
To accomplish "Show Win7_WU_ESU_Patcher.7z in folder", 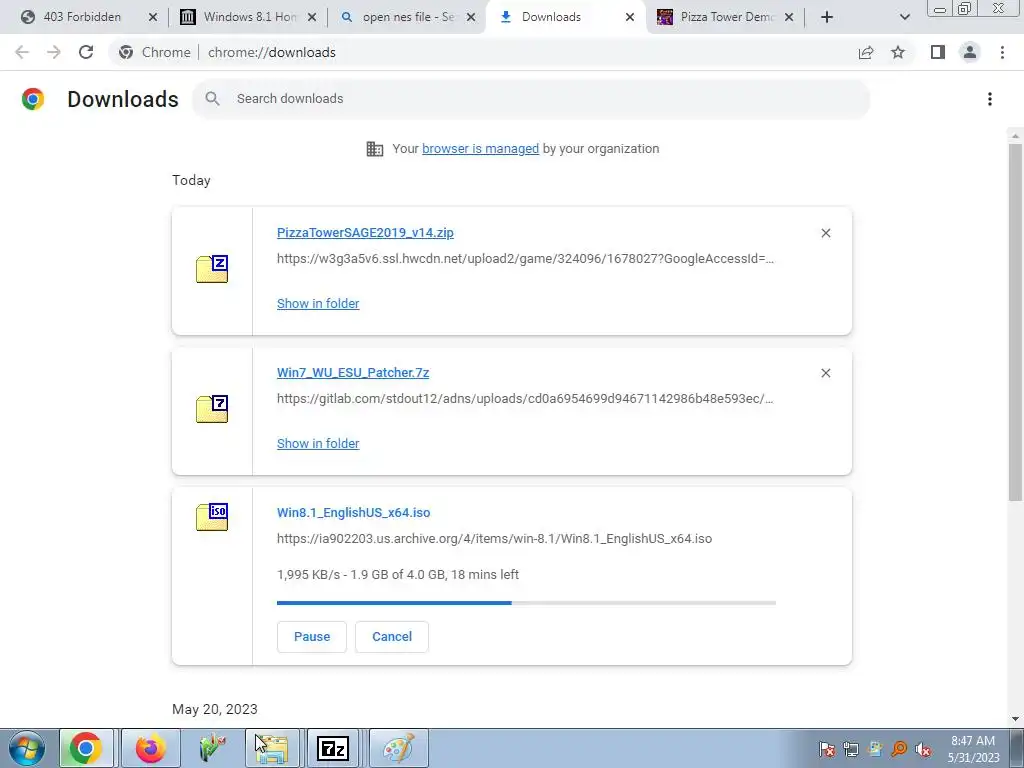I will (x=318, y=443).
